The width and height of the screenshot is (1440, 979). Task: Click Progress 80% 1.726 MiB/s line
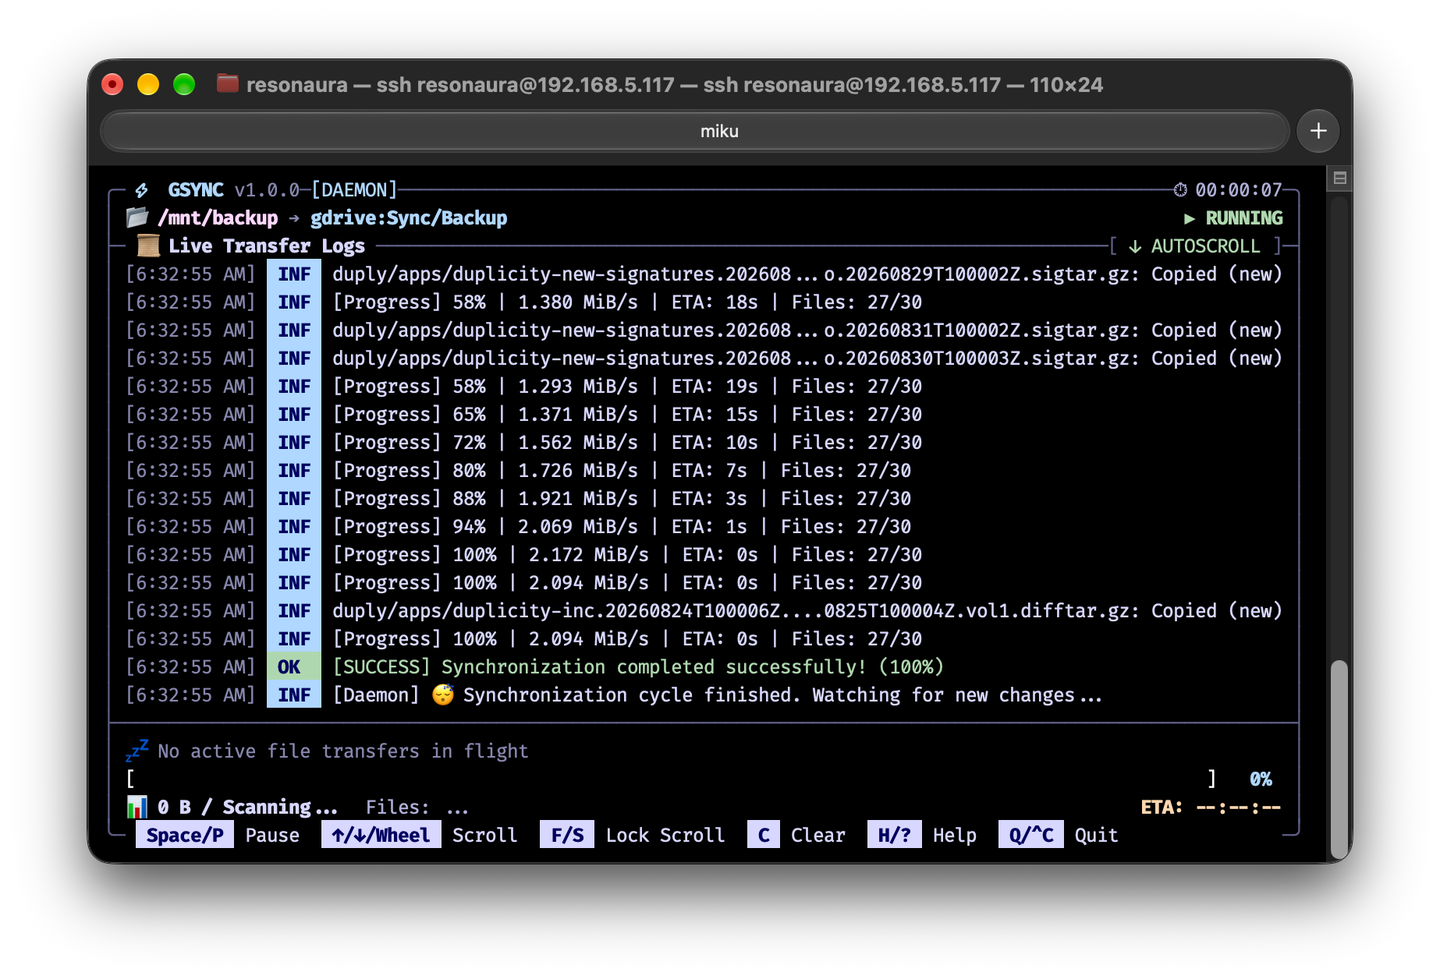coord(622,470)
